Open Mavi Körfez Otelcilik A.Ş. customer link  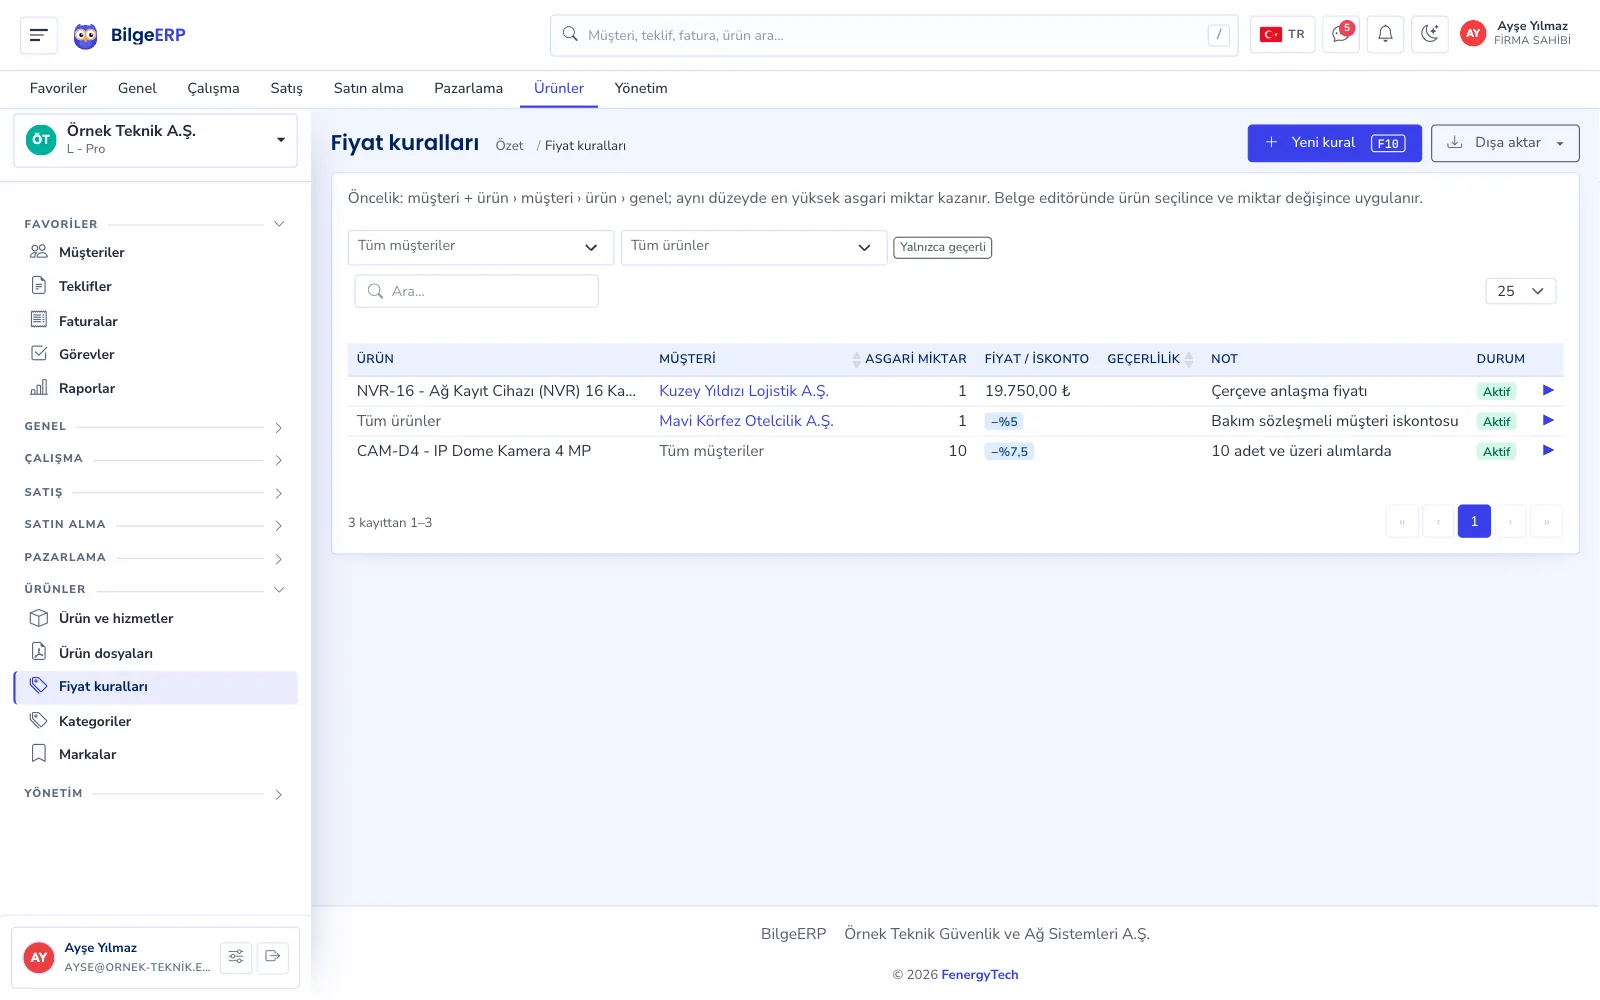pyautogui.click(x=746, y=421)
